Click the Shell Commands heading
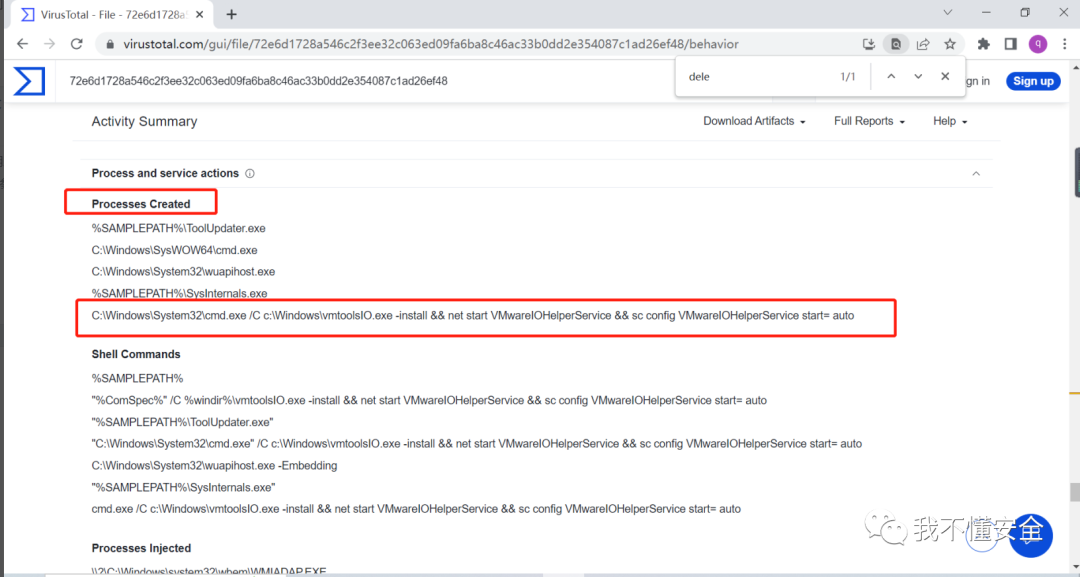The width and height of the screenshot is (1080, 577). click(136, 354)
